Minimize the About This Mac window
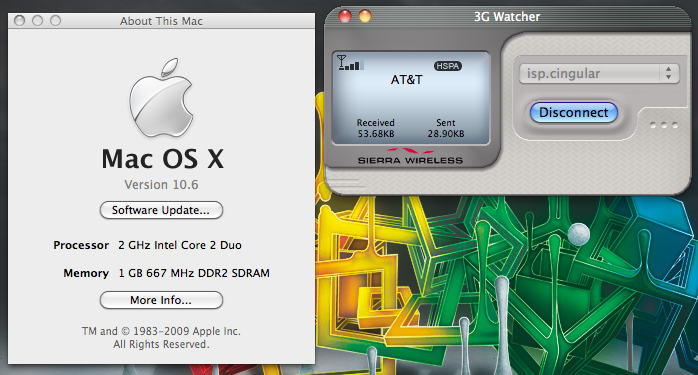The image size is (698, 375). (x=37, y=20)
